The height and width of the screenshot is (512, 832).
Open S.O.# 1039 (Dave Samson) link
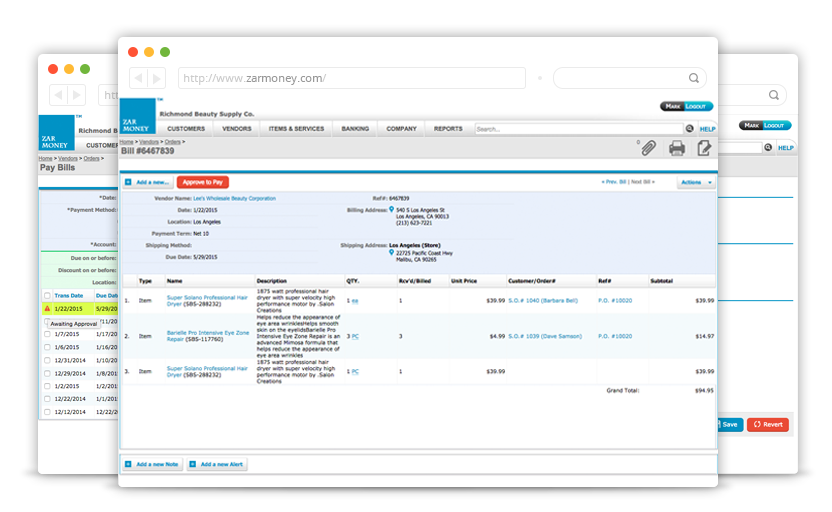[x=544, y=336]
